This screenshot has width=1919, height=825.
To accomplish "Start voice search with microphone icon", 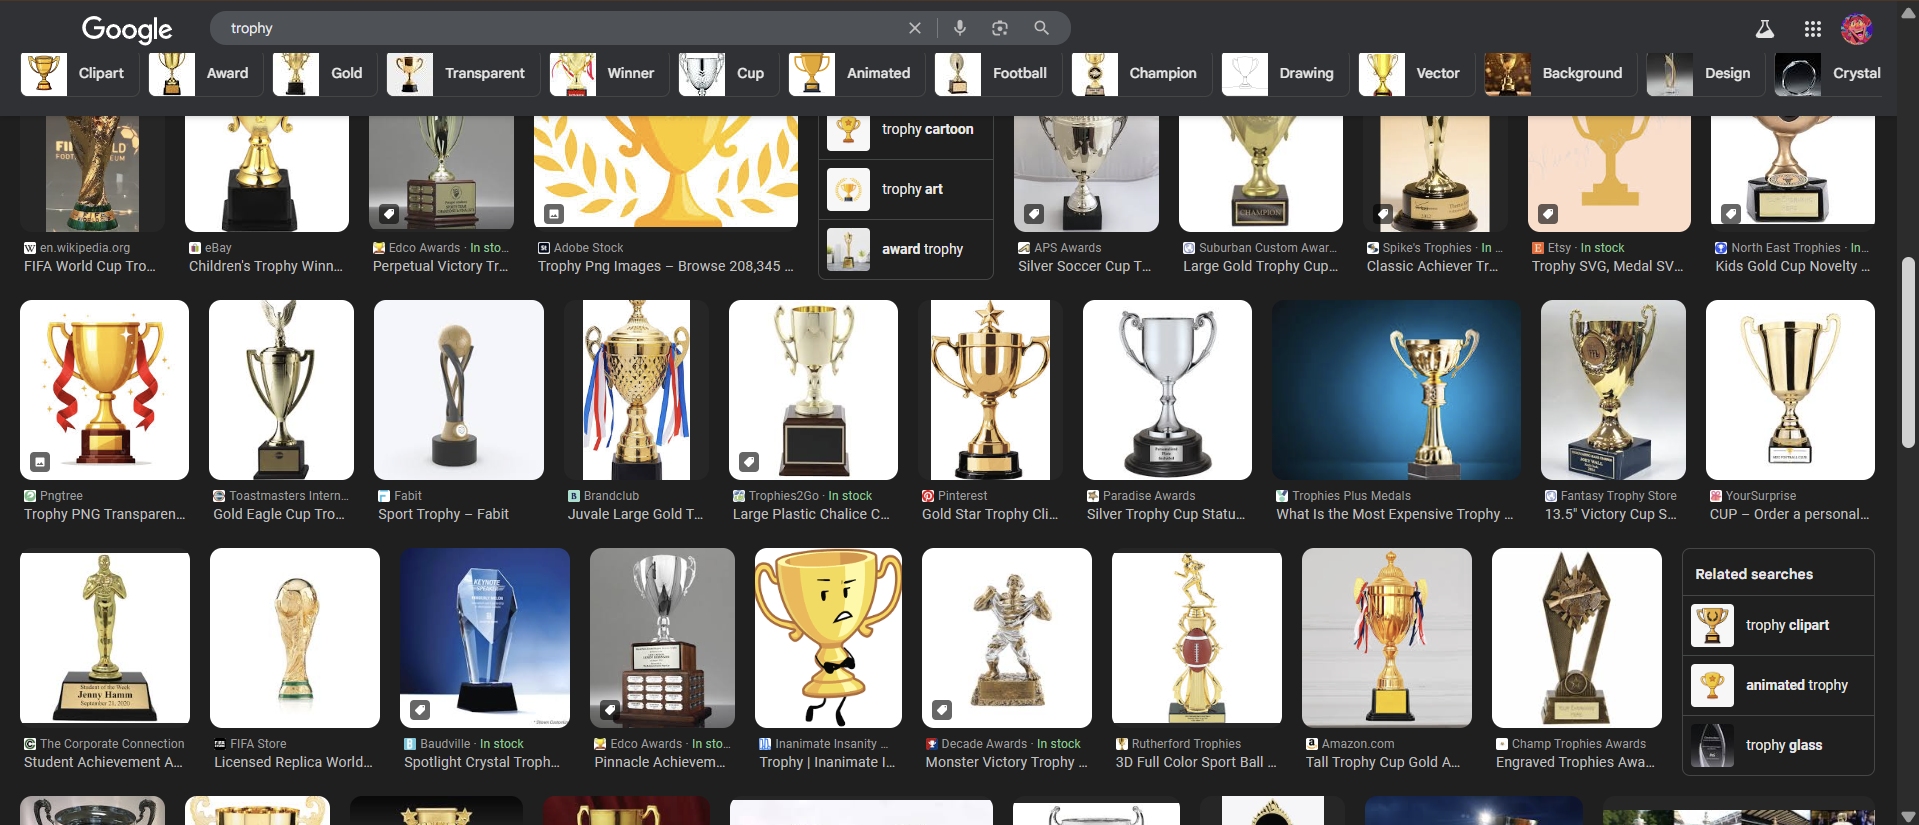I will pos(959,28).
